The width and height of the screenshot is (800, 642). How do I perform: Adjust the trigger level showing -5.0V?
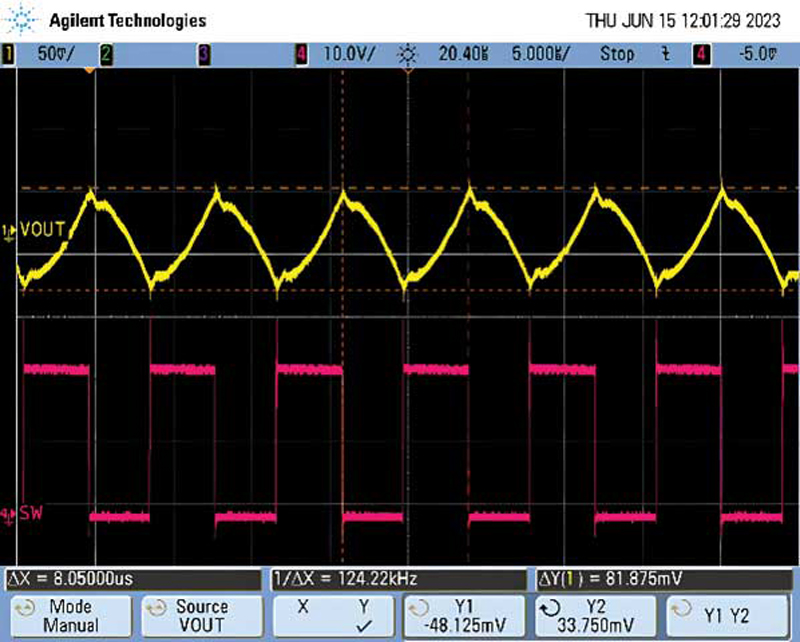(x=757, y=55)
